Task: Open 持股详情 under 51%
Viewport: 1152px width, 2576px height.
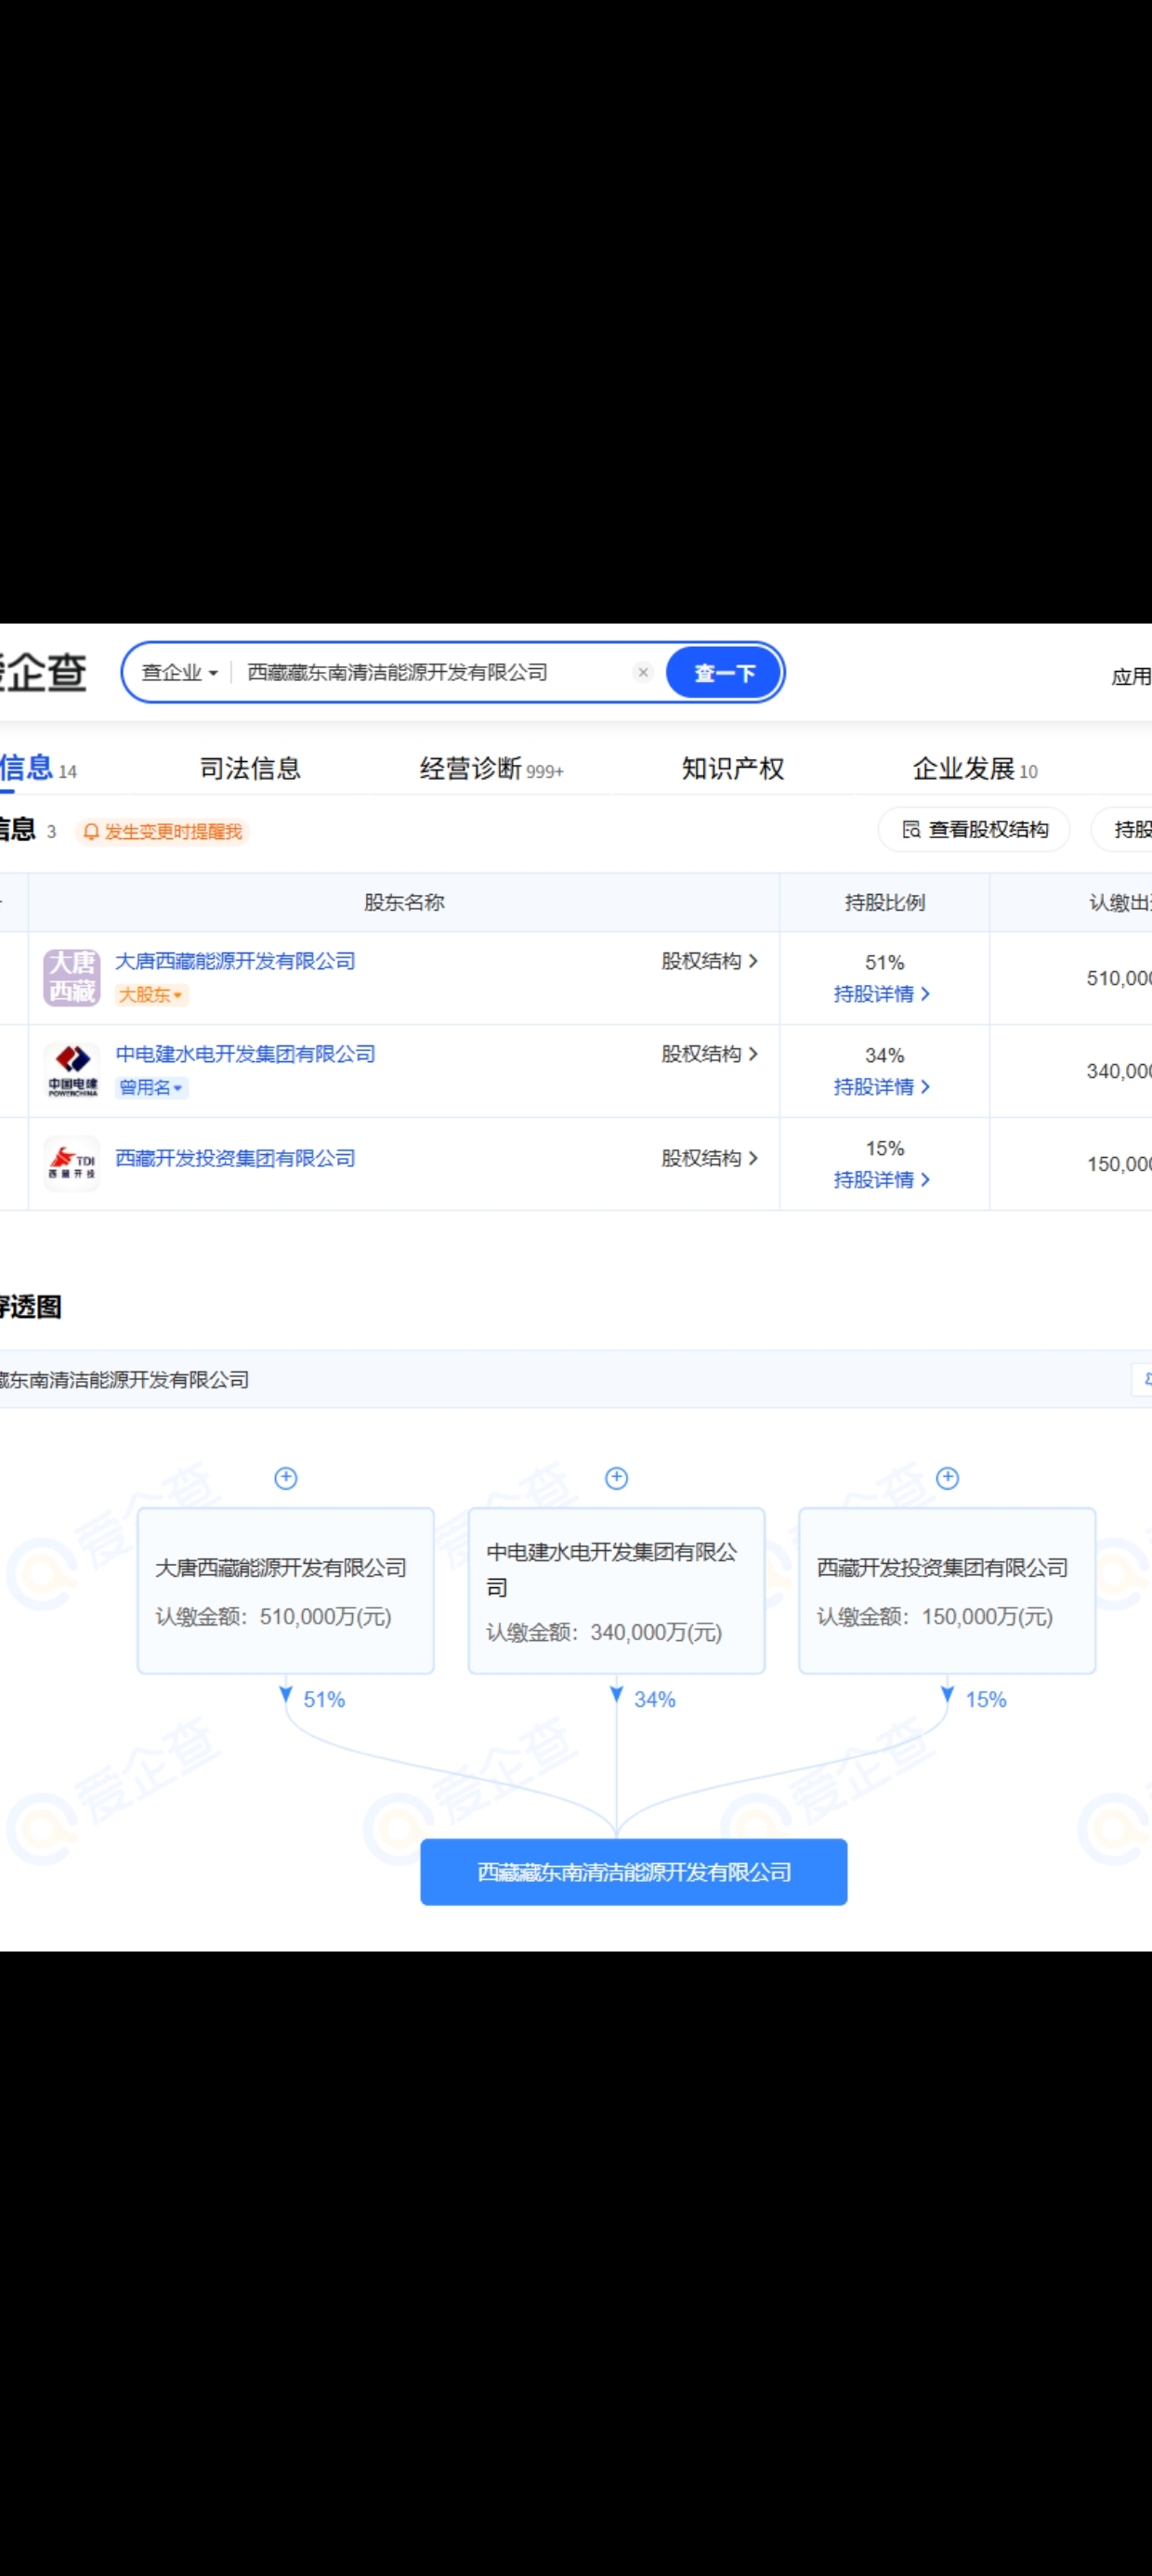Action: tap(882, 993)
